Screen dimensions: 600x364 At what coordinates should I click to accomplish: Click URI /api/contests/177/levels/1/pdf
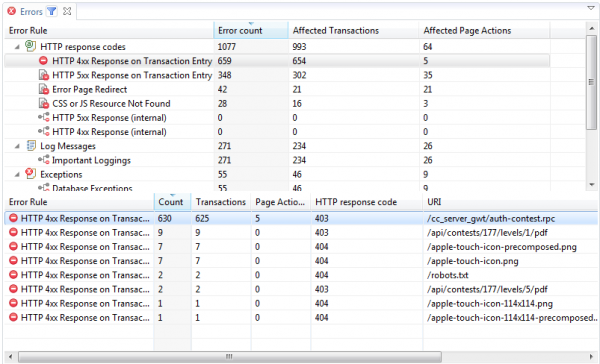(487, 233)
